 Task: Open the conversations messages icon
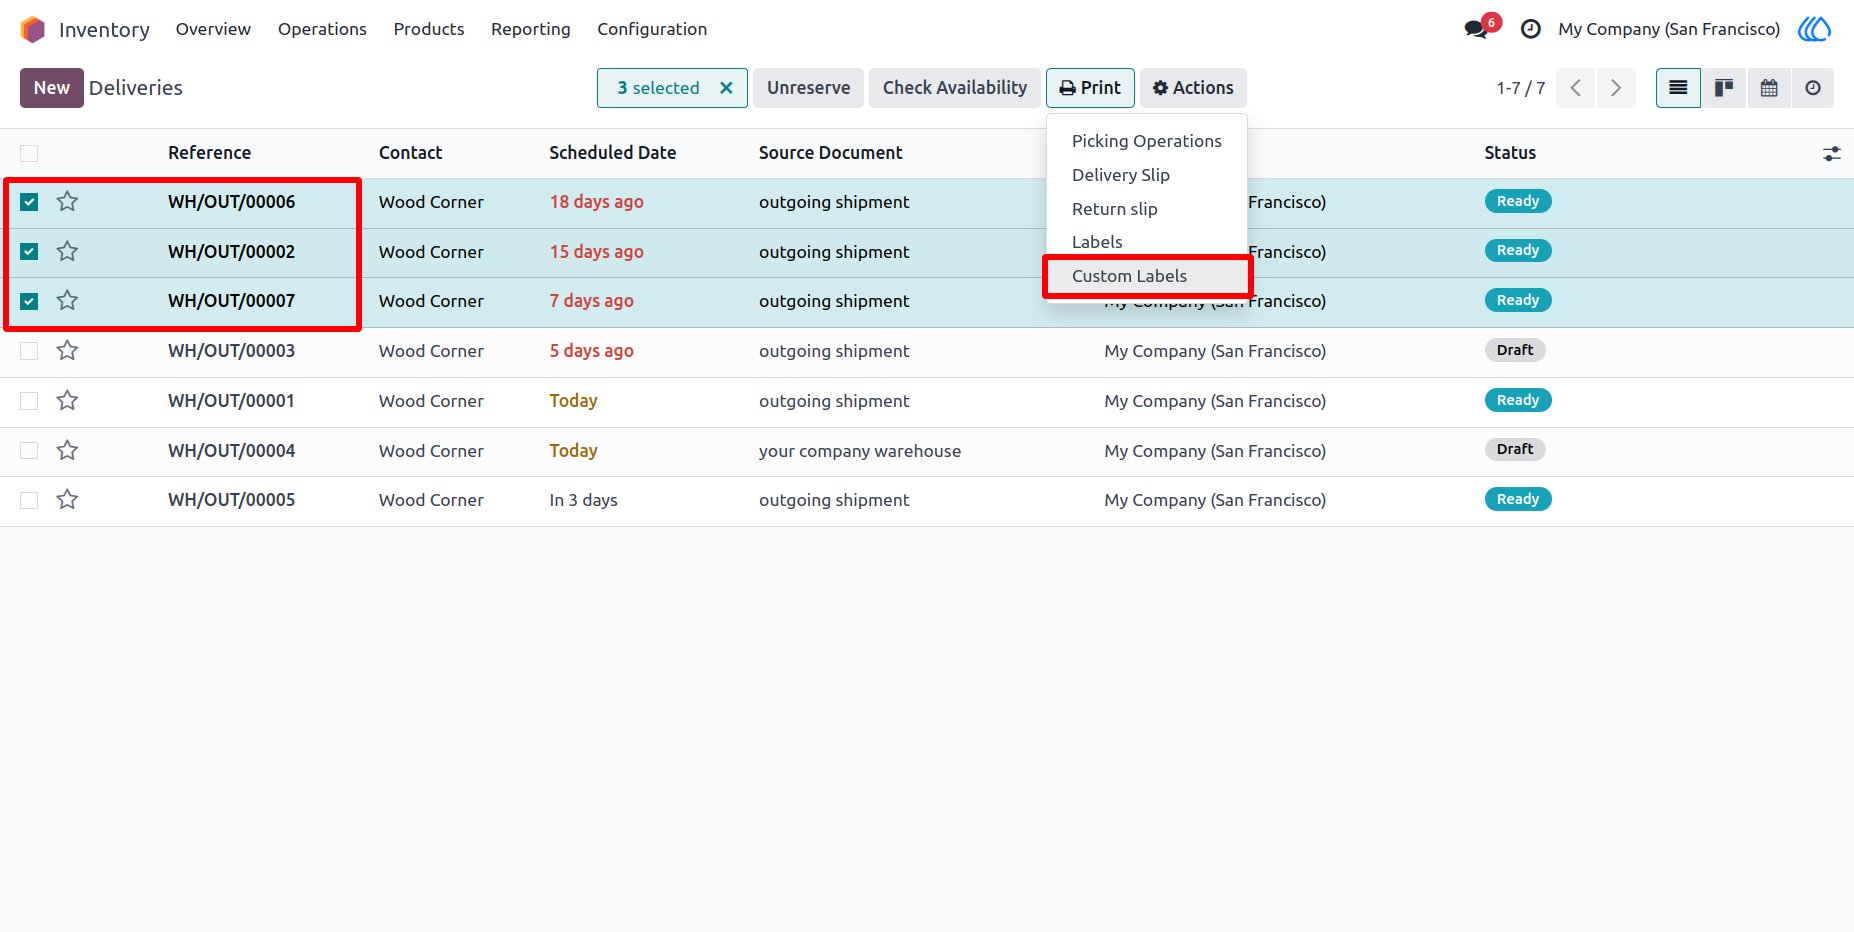[x=1476, y=30]
